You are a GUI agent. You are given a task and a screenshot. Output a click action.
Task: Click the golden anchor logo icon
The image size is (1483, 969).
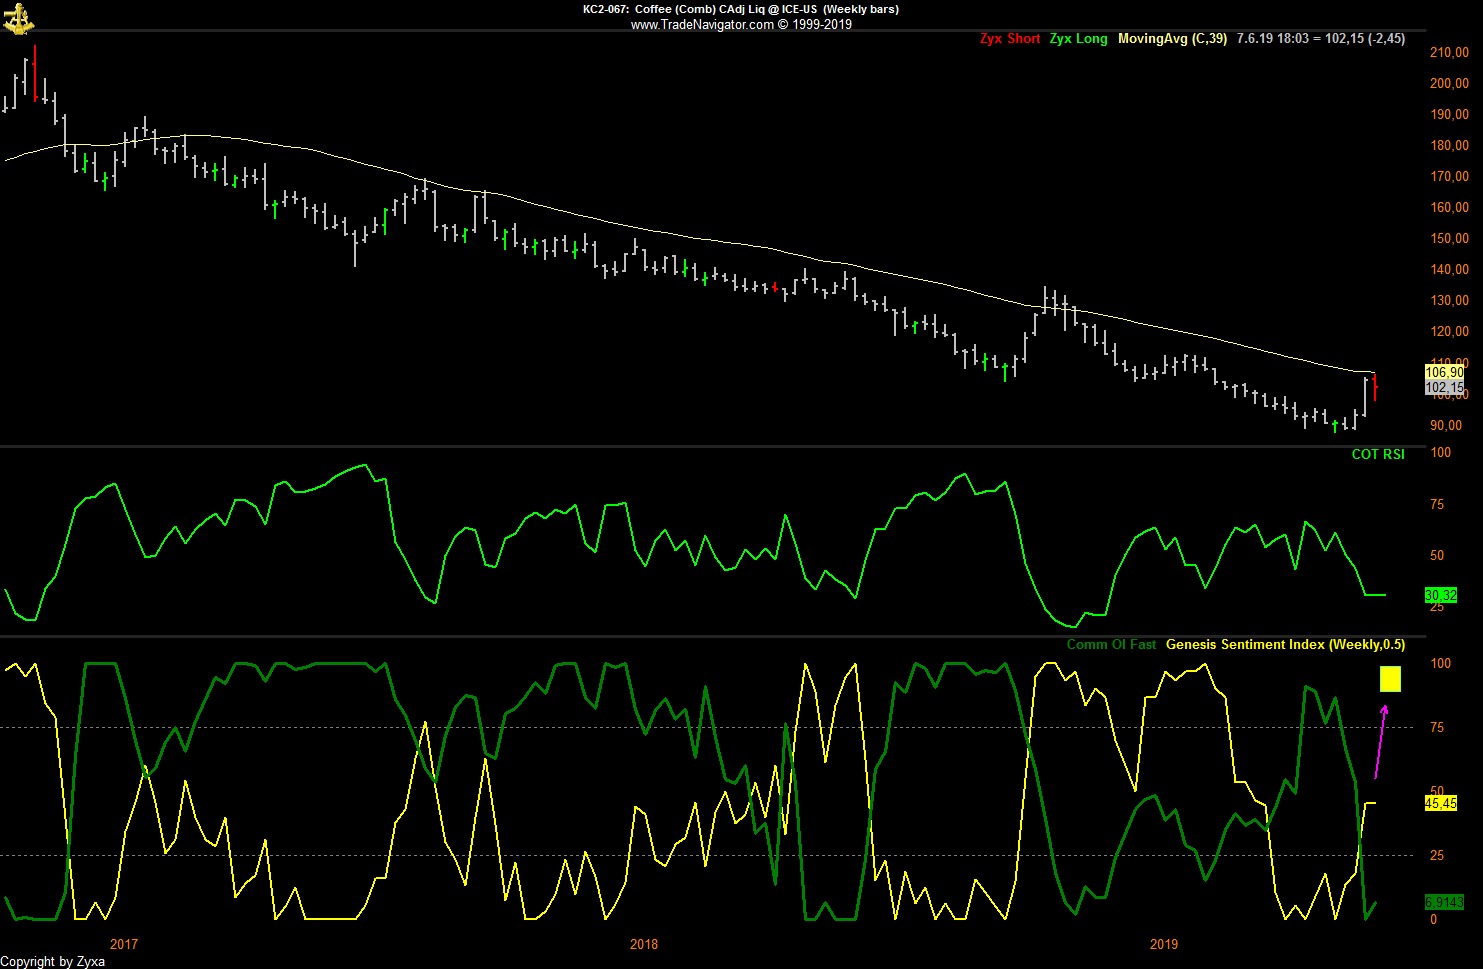click(18, 18)
